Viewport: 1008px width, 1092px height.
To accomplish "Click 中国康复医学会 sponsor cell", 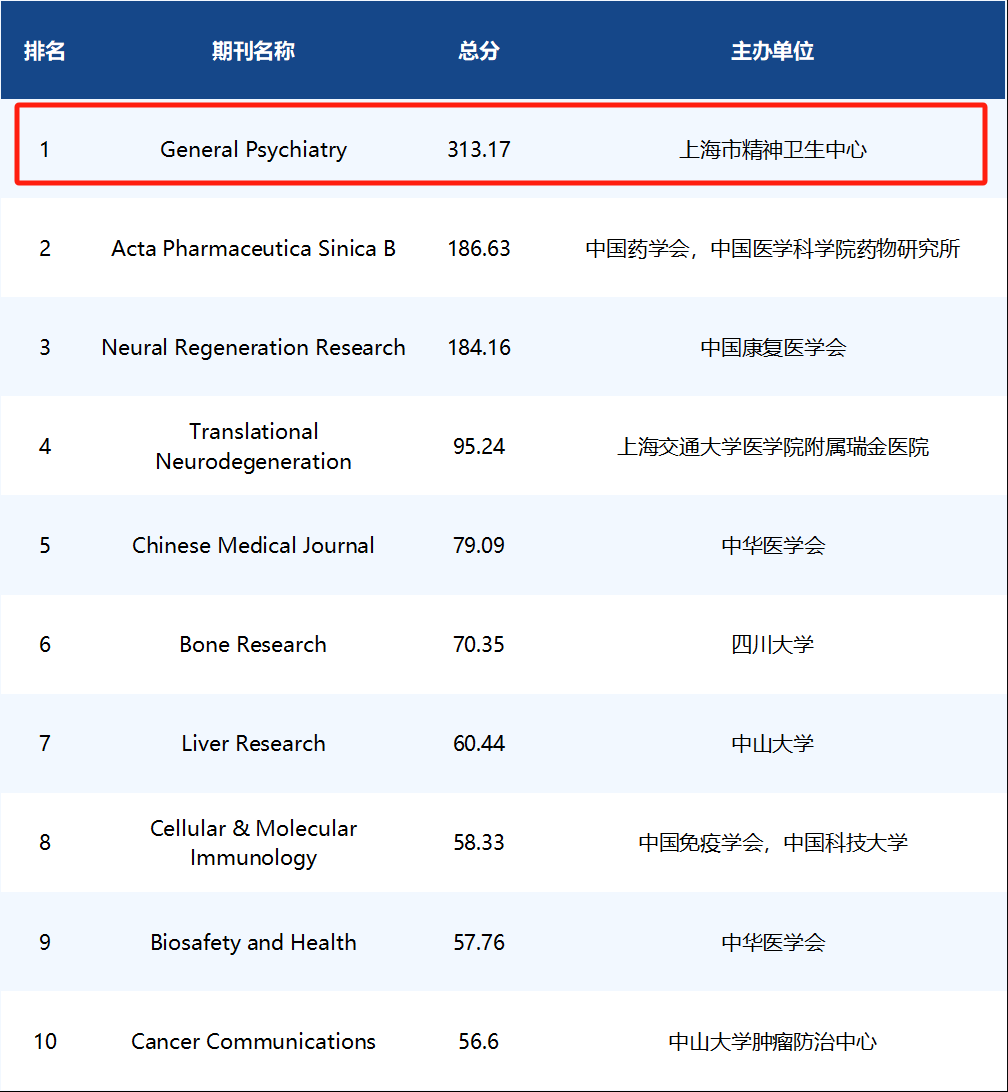I will pyautogui.click(x=773, y=348).
